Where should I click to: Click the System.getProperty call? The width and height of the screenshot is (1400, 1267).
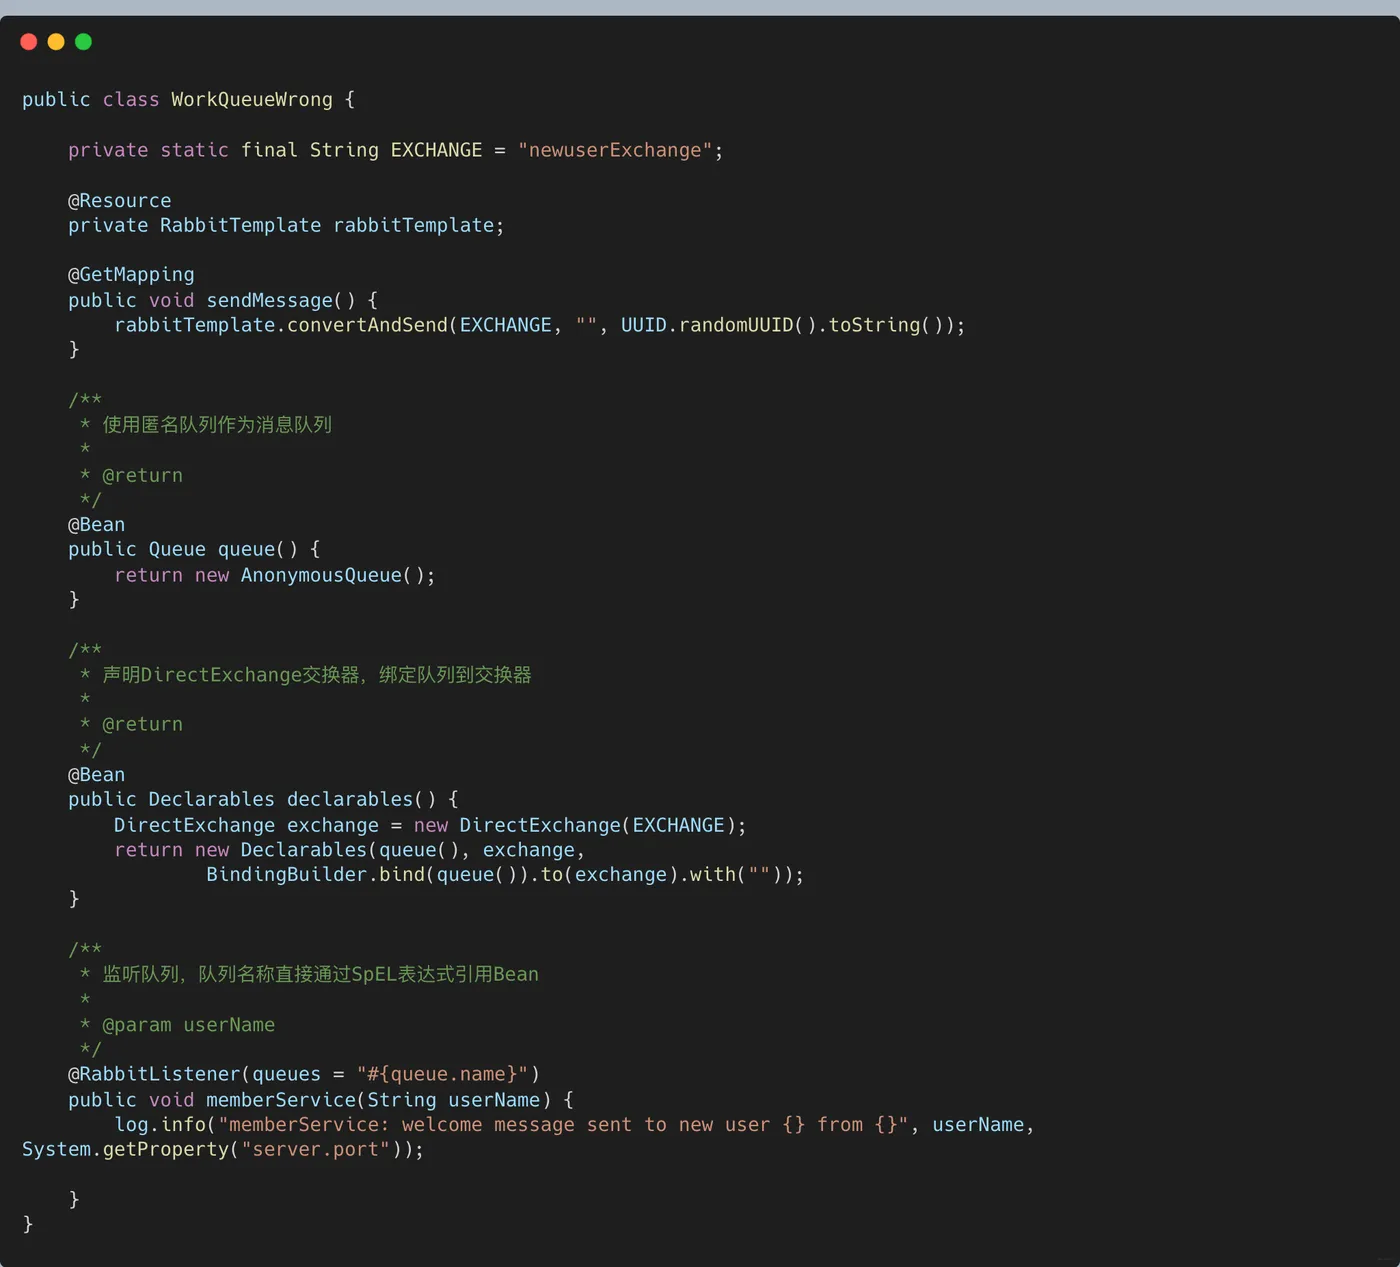point(125,1150)
